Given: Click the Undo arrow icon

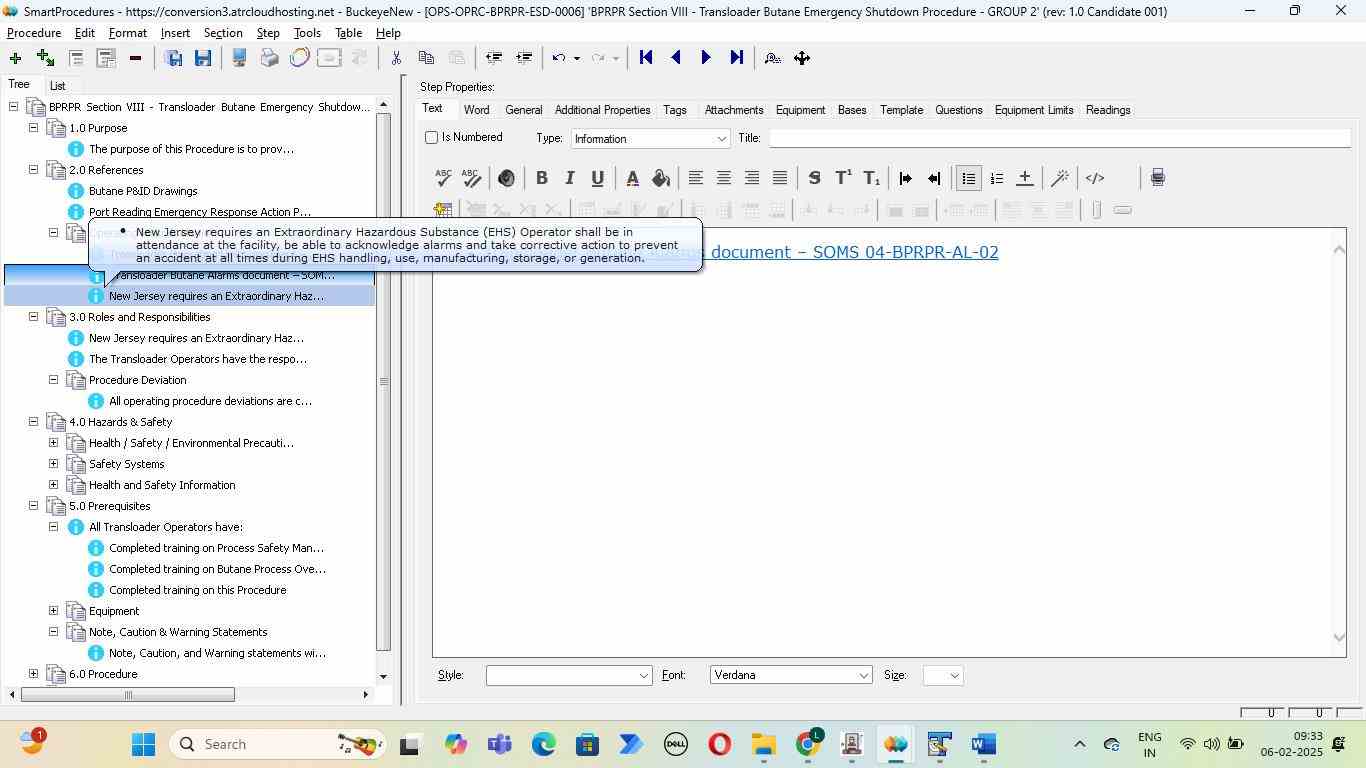Looking at the screenshot, I should pos(559,58).
